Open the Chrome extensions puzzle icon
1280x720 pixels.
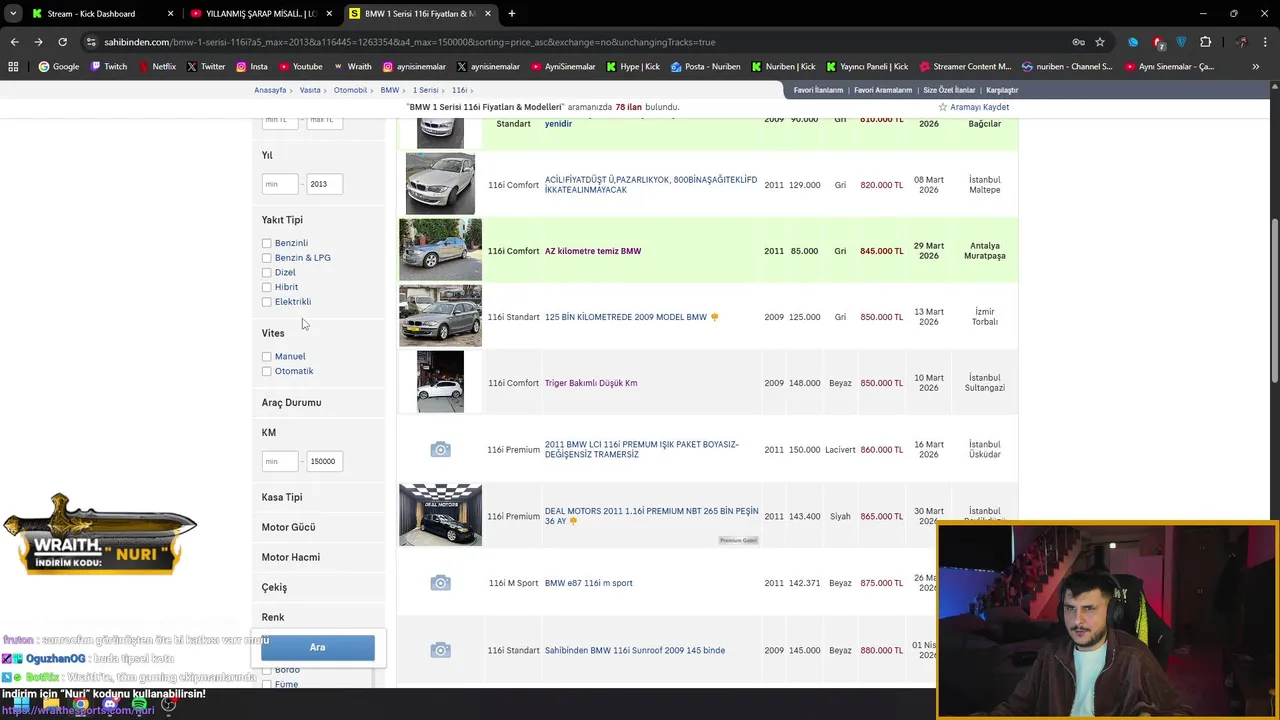[1205, 42]
